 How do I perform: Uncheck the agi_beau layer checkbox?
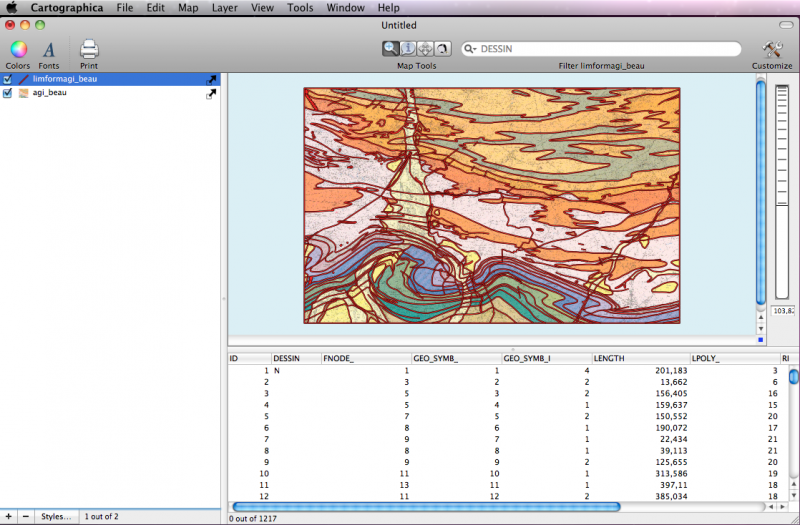tap(8, 94)
